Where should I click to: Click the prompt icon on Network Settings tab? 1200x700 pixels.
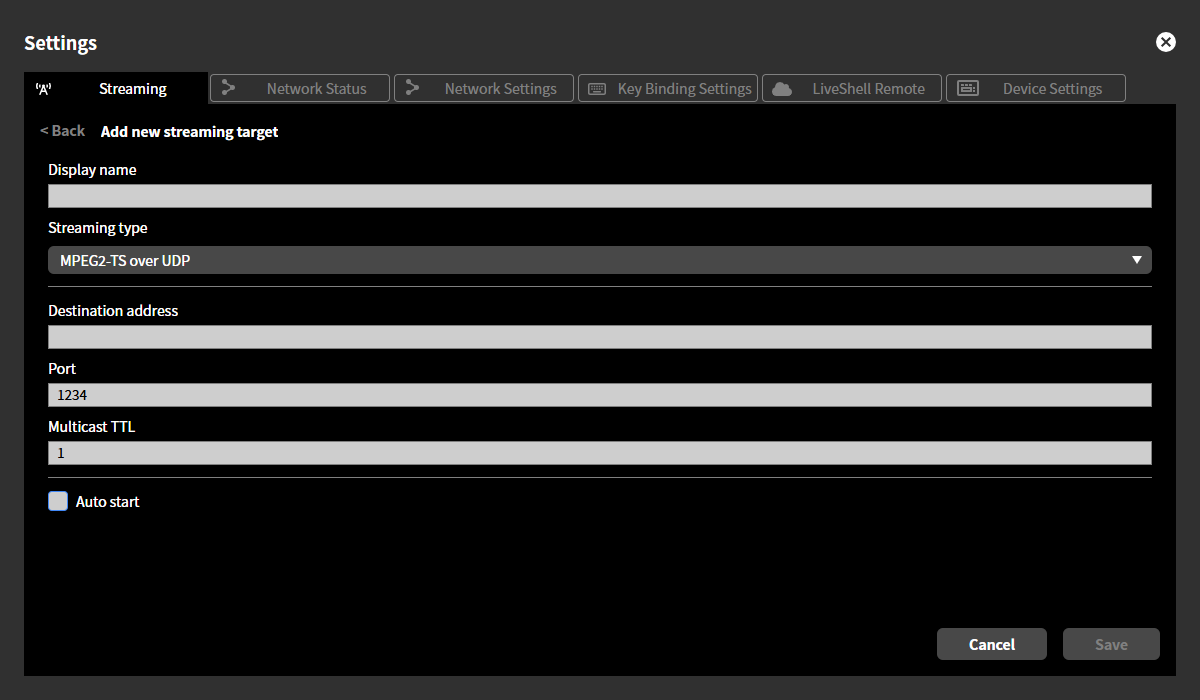click(x=414, y=88)
